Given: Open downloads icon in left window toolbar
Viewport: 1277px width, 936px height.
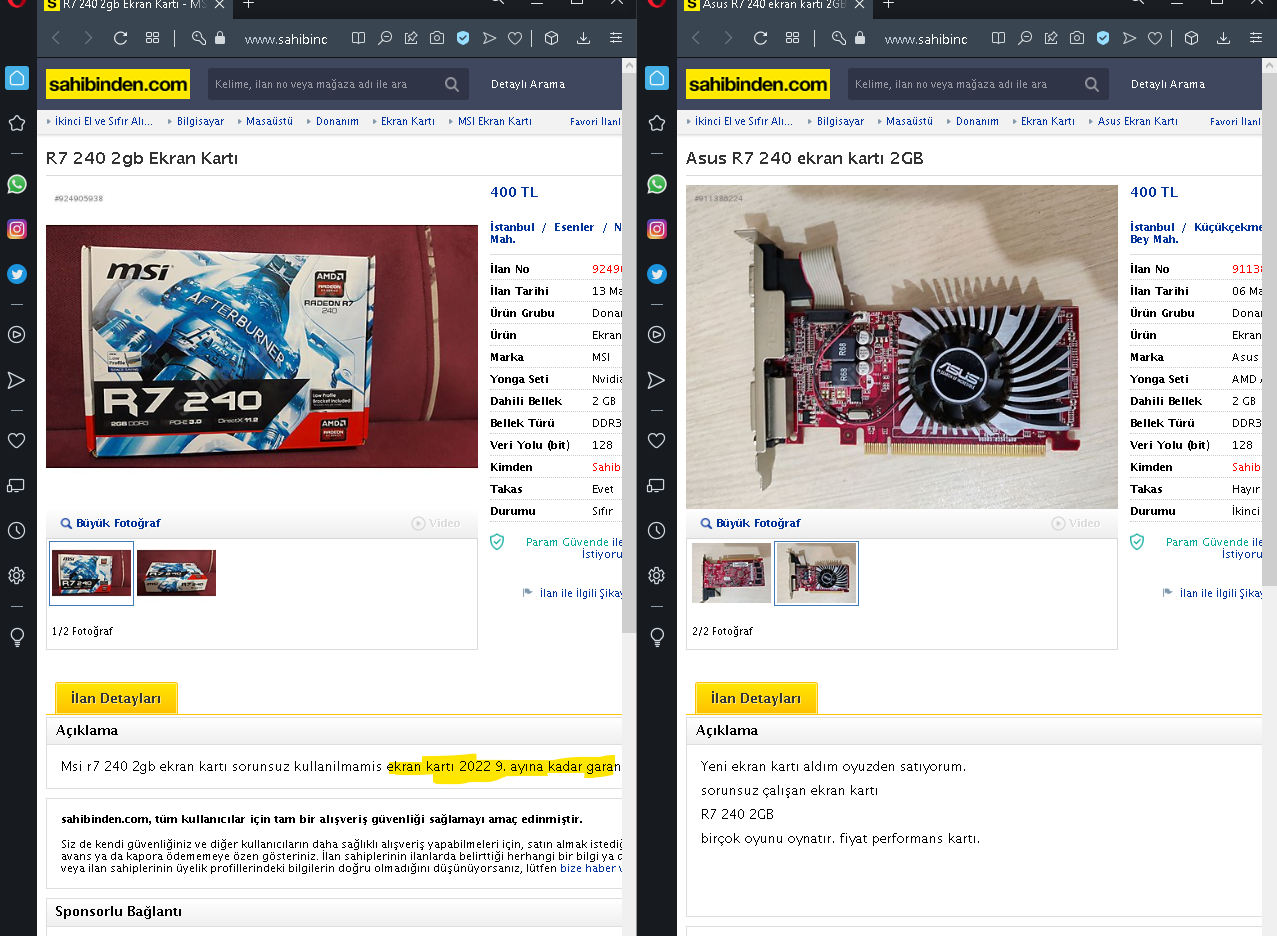Looking at the screenshot, I should tap(583, 38).
